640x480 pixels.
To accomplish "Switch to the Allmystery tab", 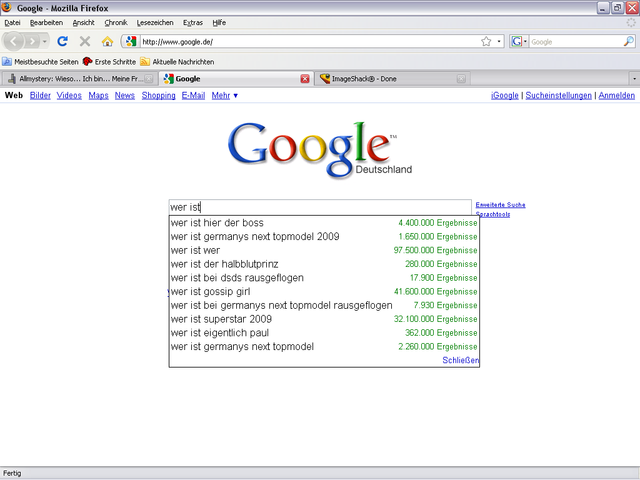I will click(x=79, y=79).
